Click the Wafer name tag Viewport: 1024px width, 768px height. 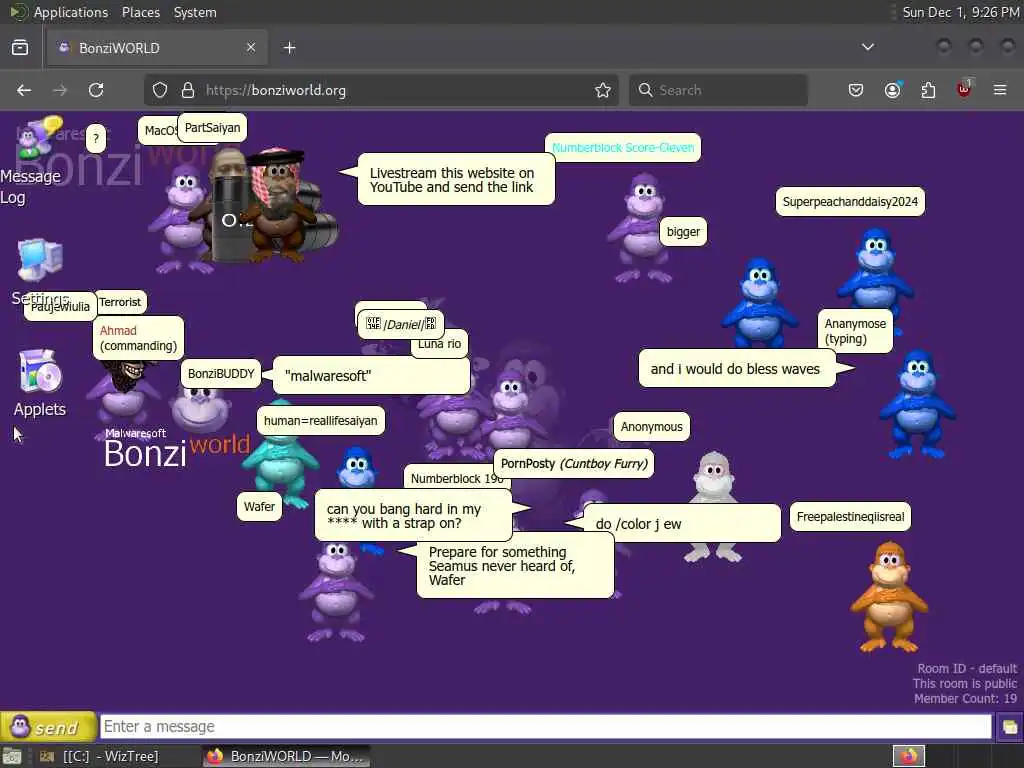click(259, 506)
